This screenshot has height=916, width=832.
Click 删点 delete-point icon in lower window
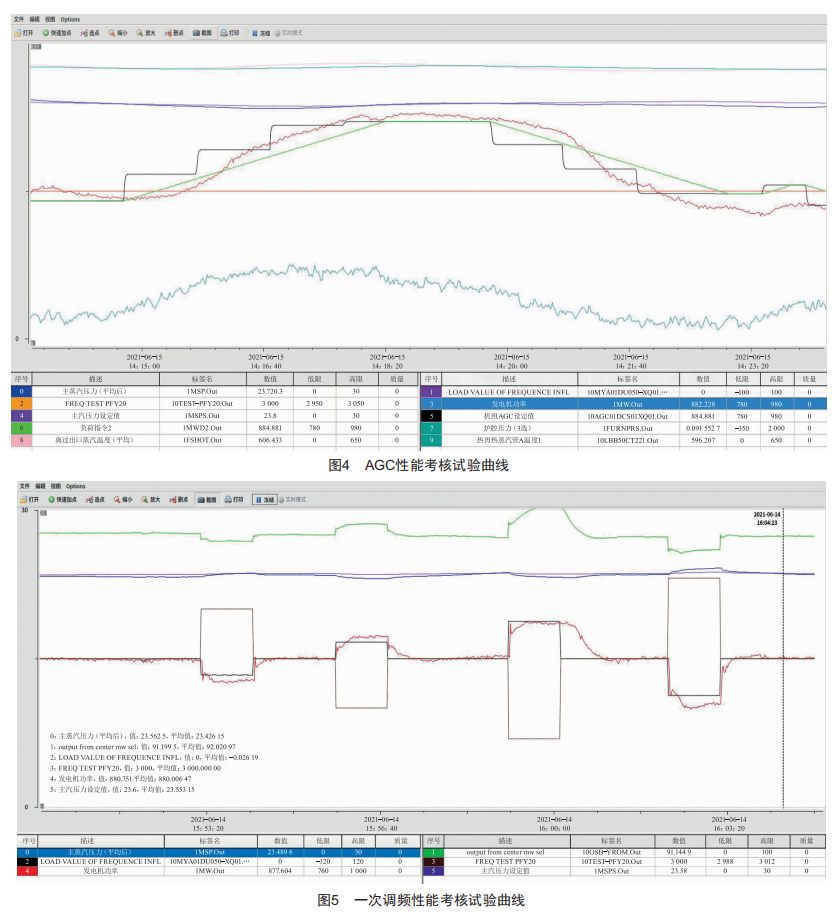click(x=176, y=499)
